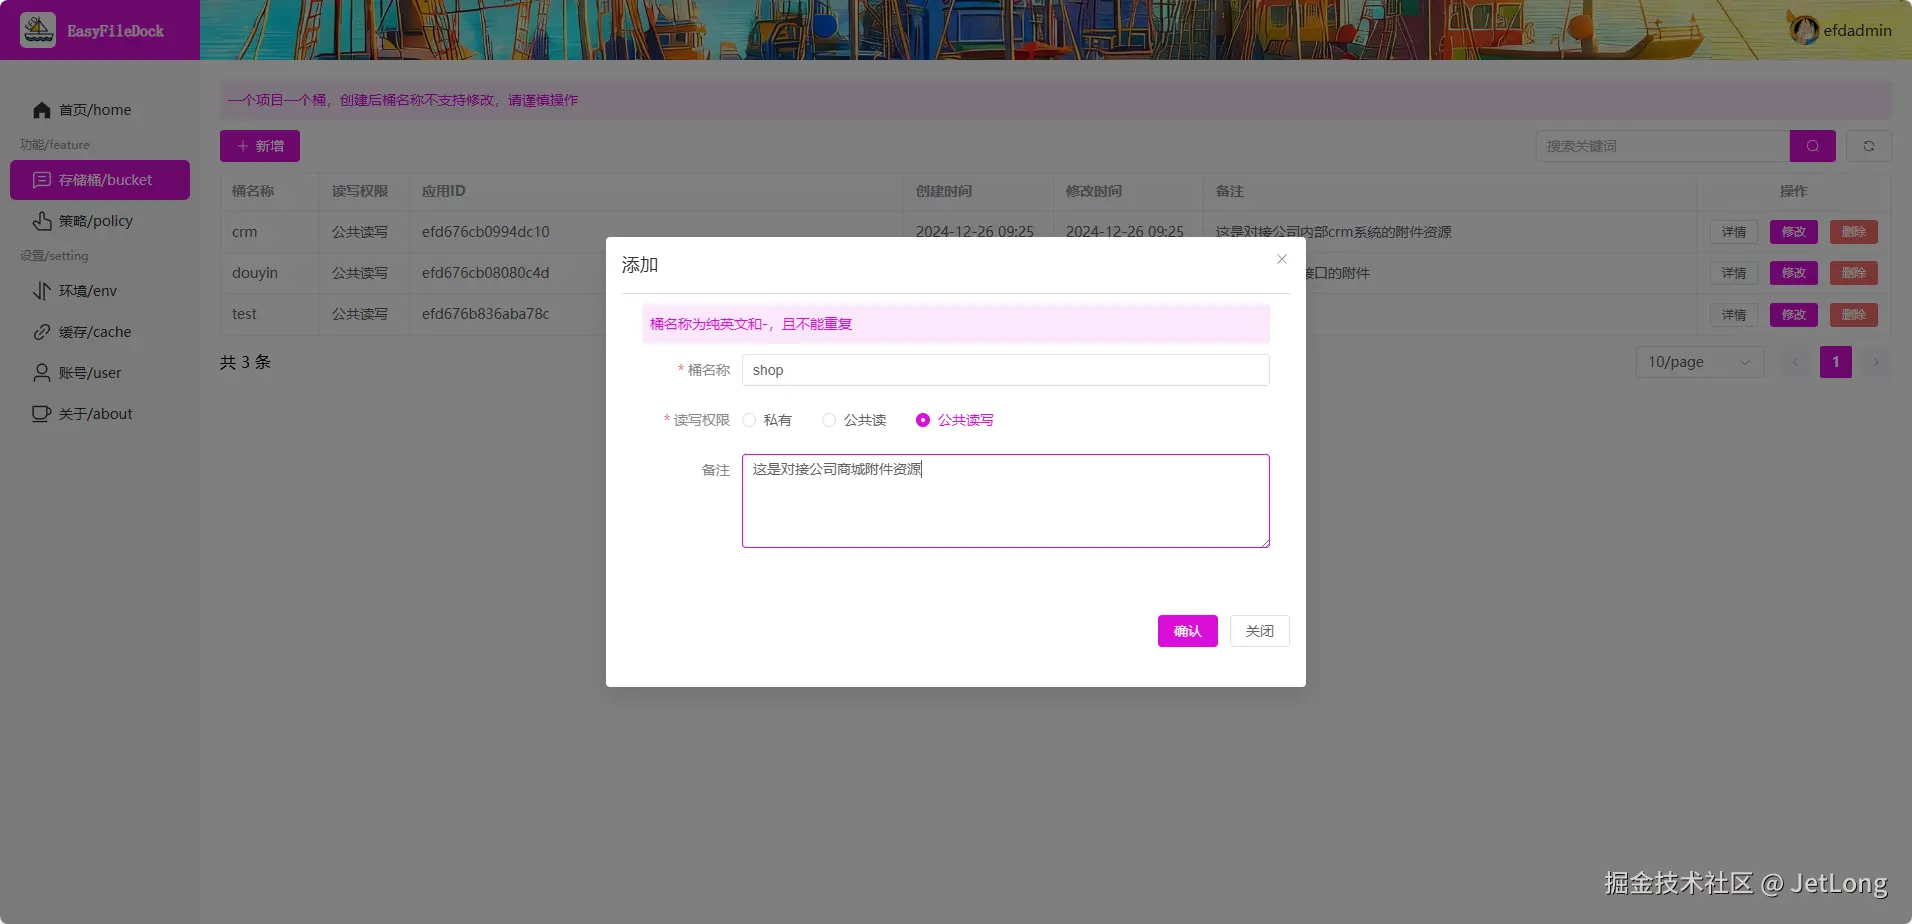Open 账号/user menu item
Image resolution: width=1912 pixels, height=924 pixels.
(x=100, y=373)
